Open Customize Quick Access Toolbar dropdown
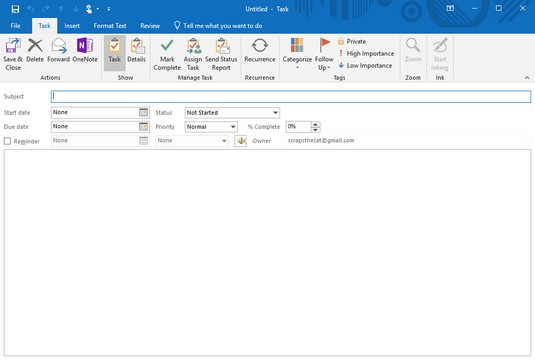535x360 pixels. (x=109, y=9)
